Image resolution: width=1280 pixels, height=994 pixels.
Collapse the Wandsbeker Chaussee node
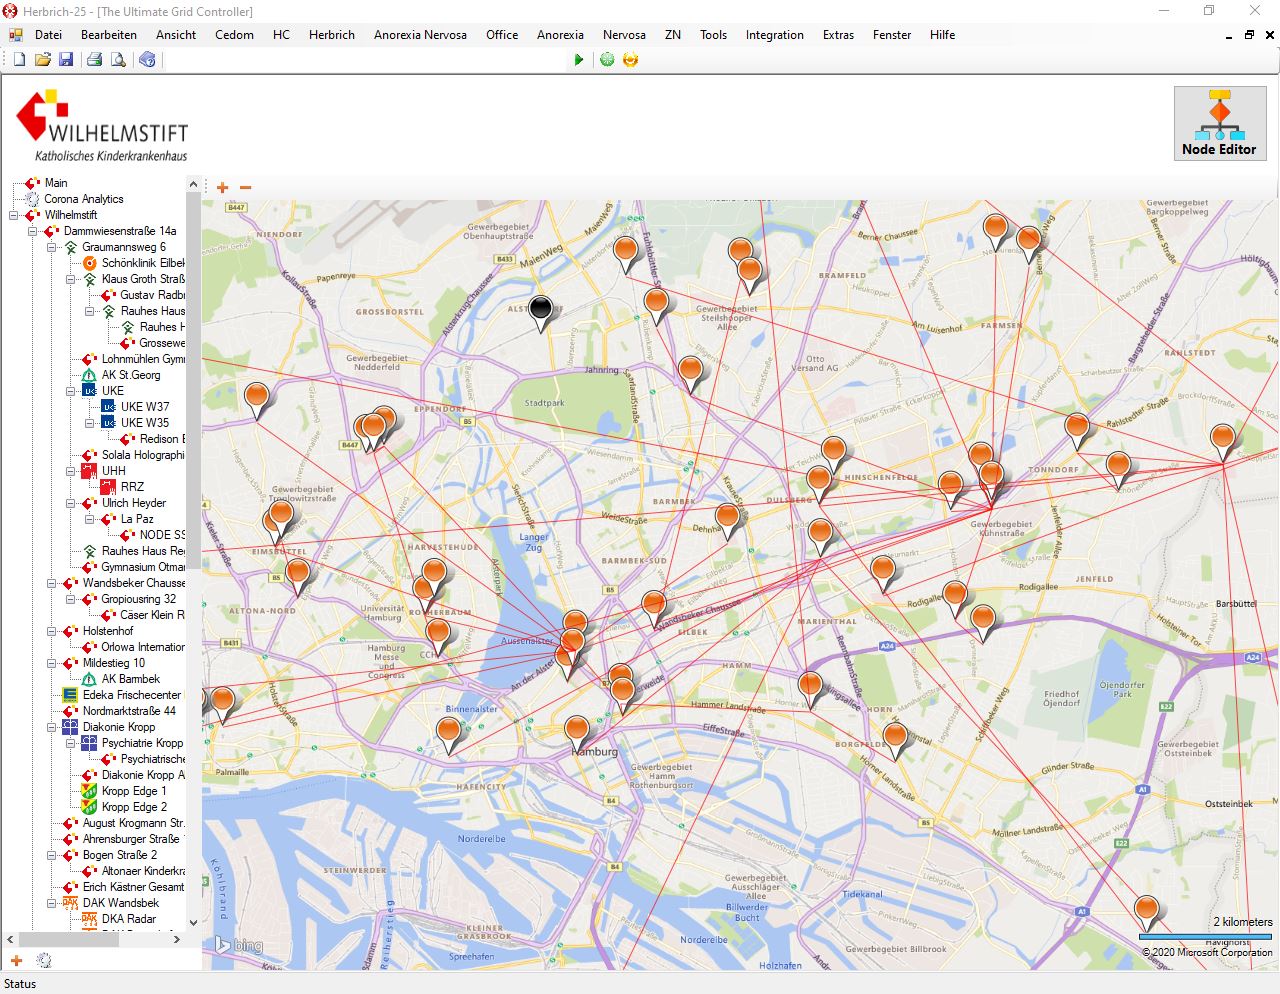(52, 583)
